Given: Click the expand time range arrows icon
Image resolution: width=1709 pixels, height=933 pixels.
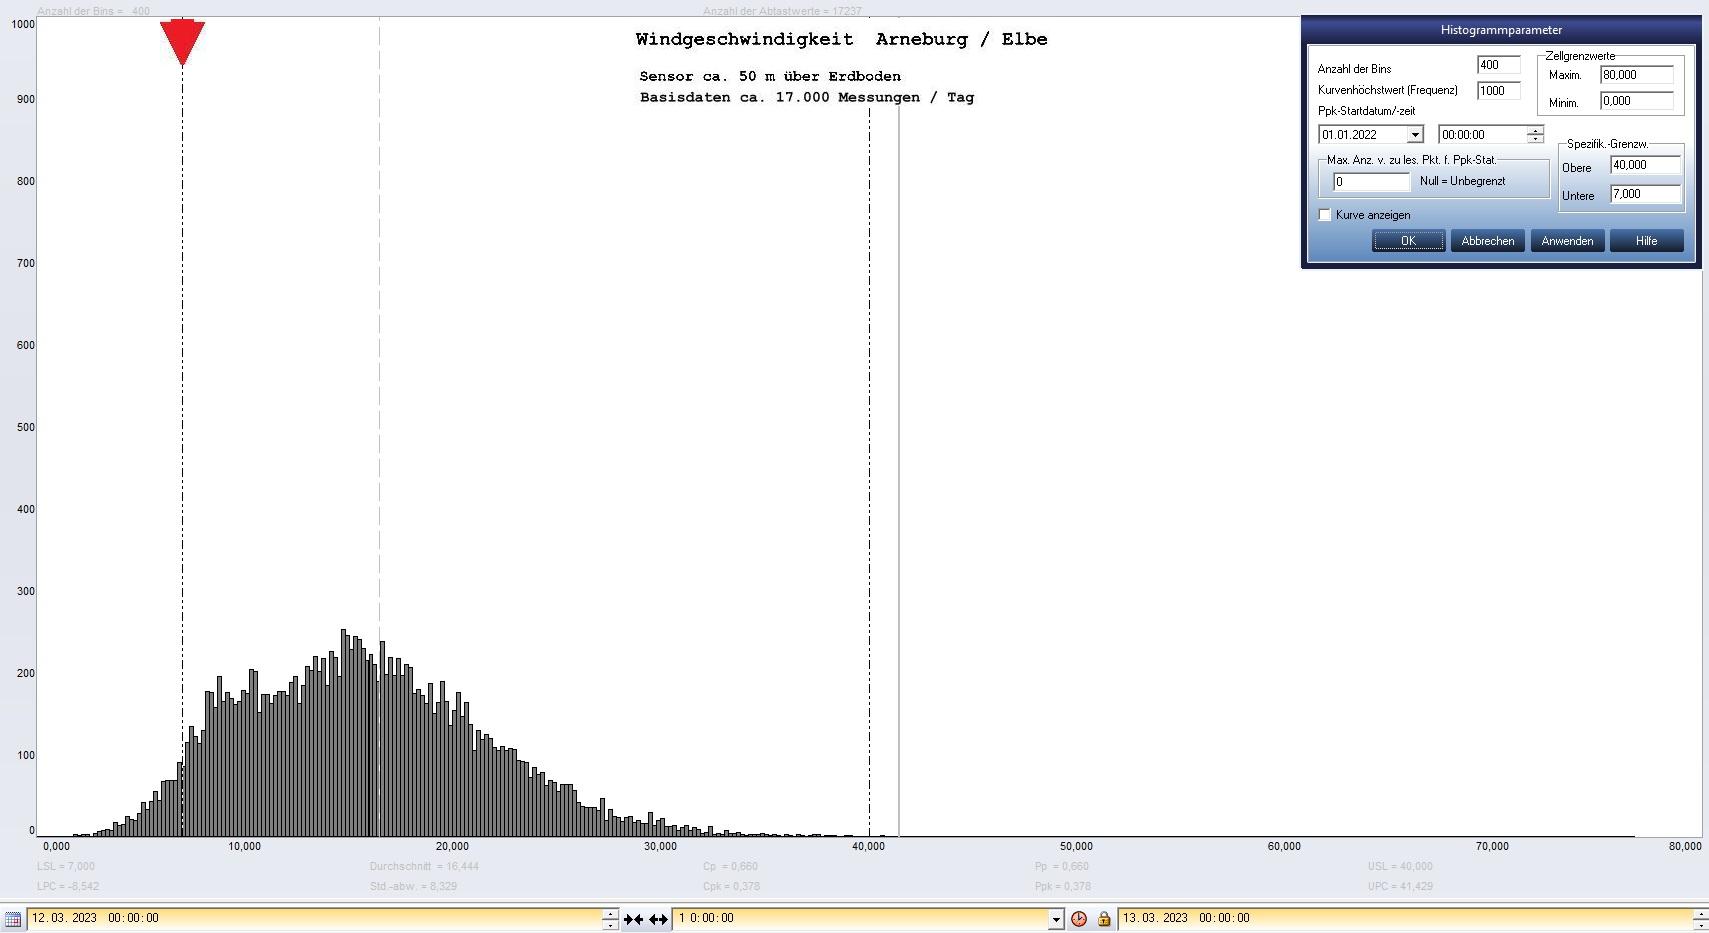Looking at the screenshot, I should (658, 919).
